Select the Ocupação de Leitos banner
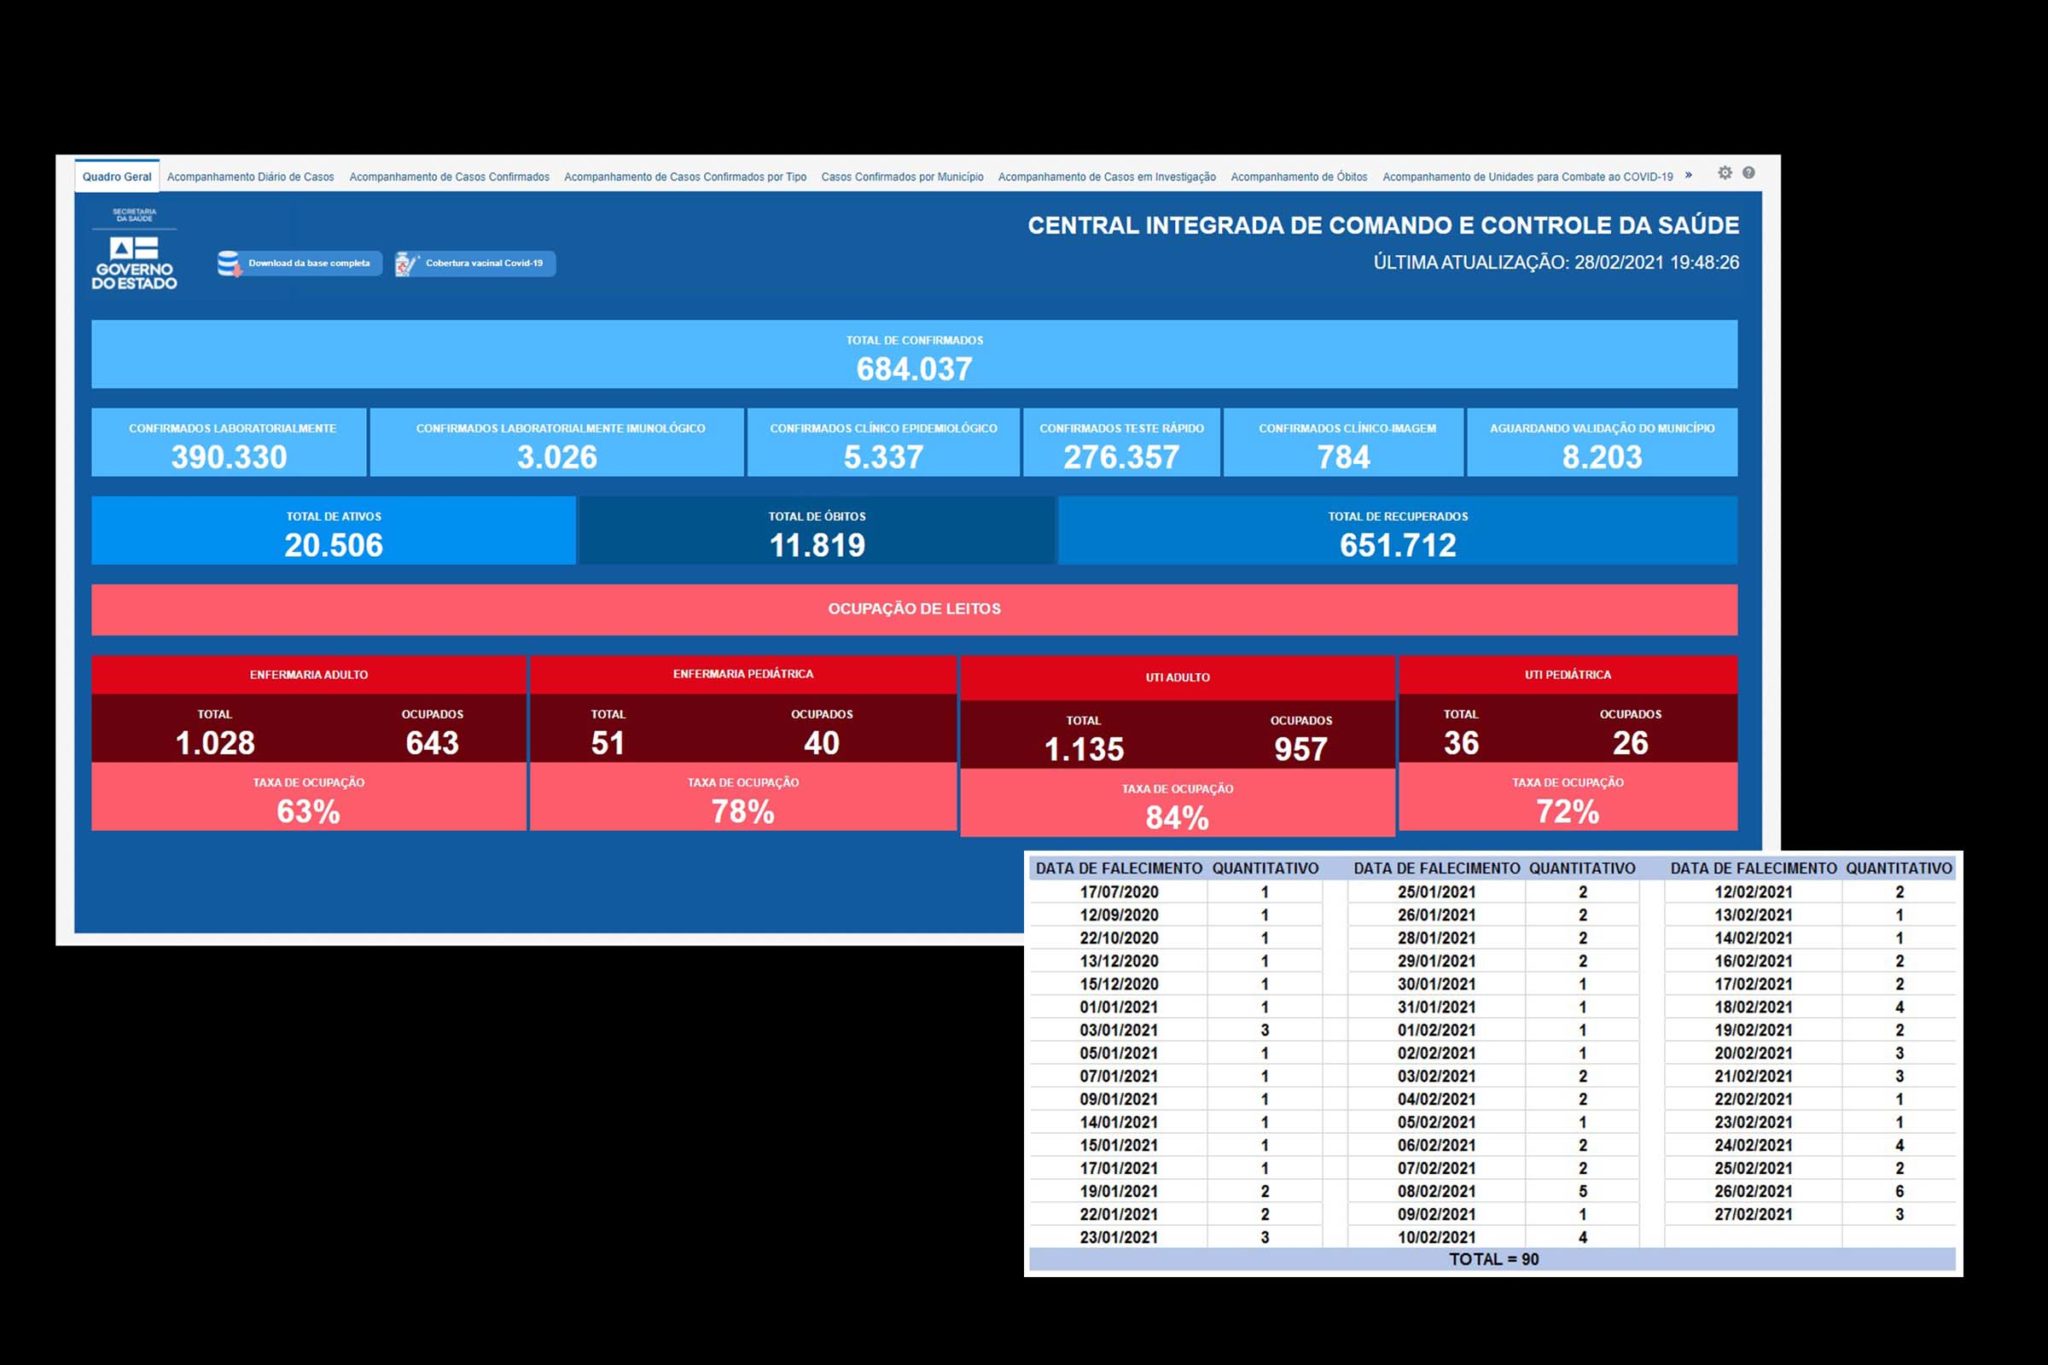The width and height of the screenshot is (2048, 1365). point(914,609)
